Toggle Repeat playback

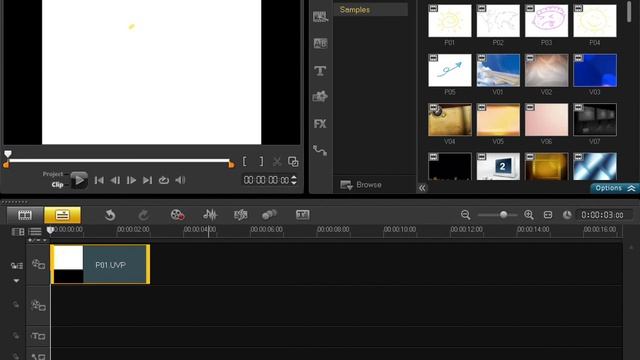(164, 180)
